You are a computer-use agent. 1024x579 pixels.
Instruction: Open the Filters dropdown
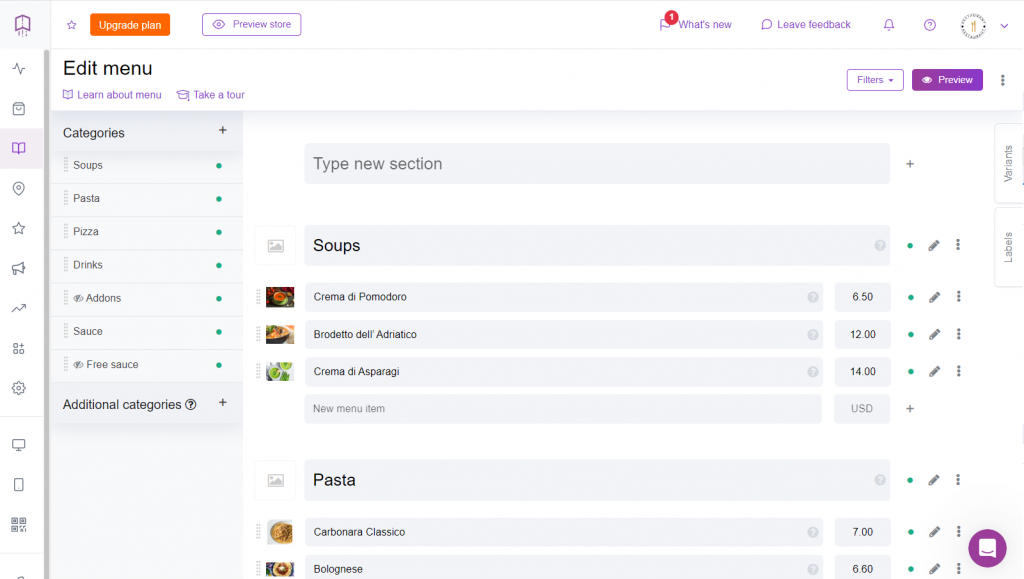point(874,80)
